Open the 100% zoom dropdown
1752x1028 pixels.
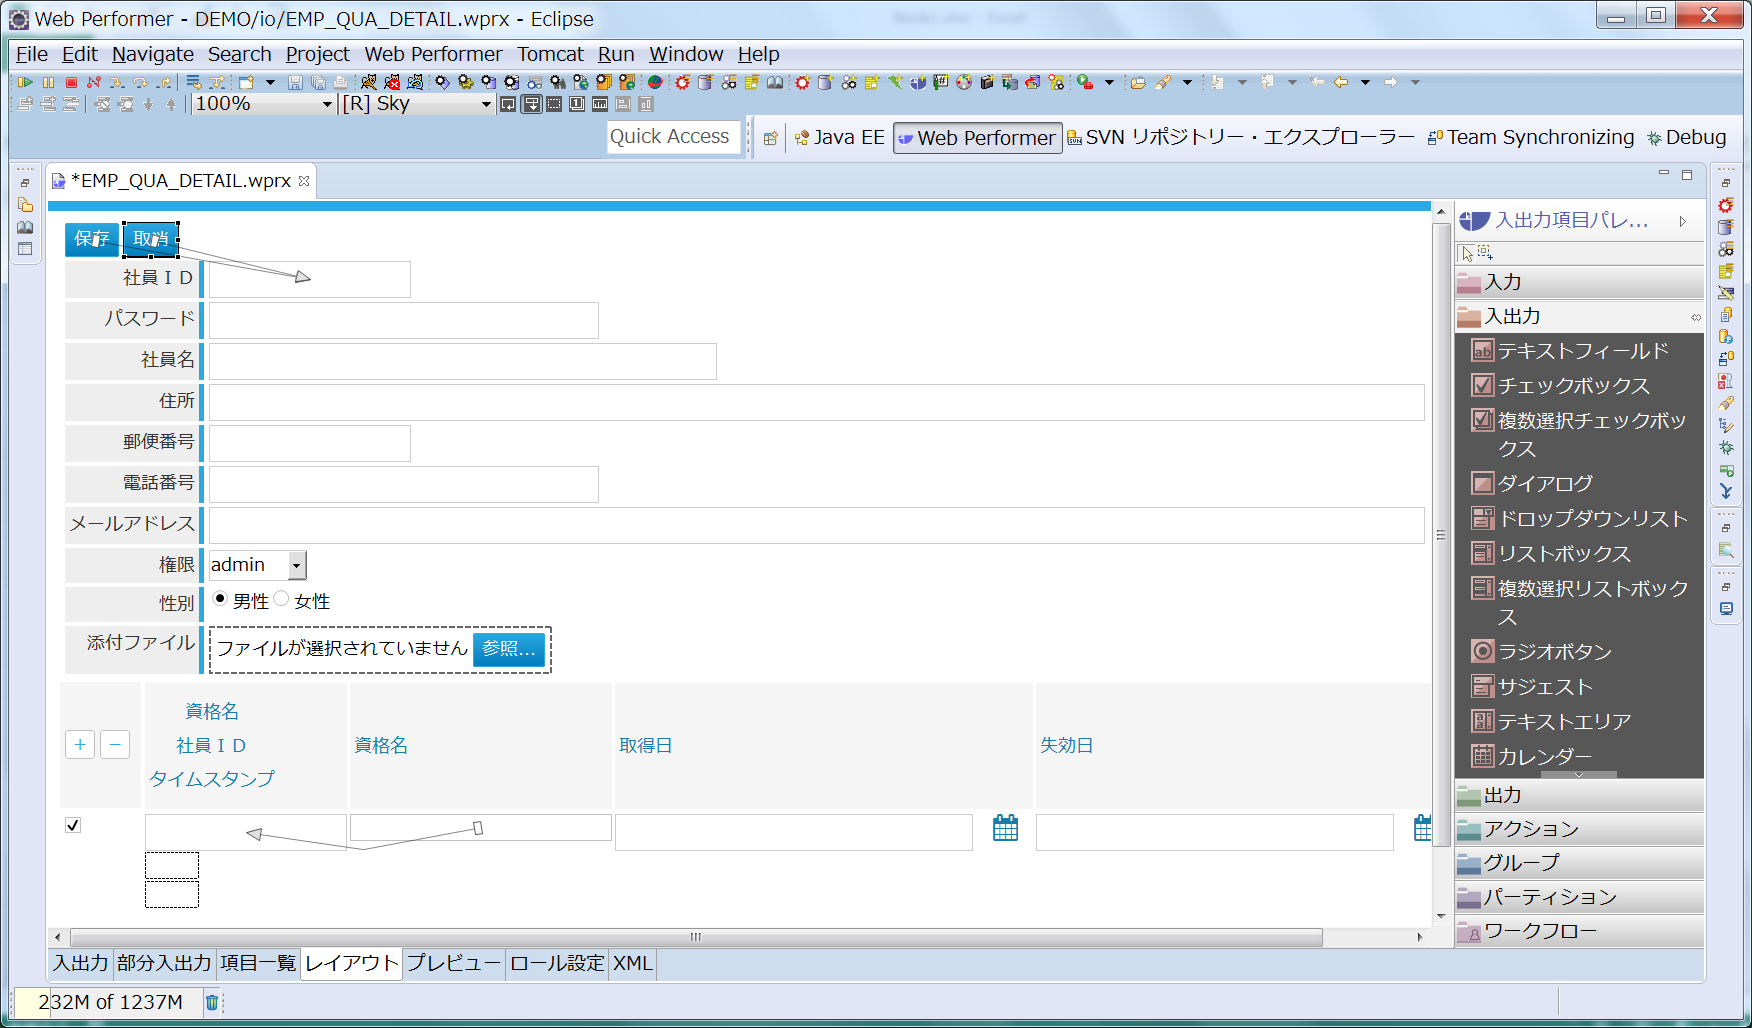326,104
